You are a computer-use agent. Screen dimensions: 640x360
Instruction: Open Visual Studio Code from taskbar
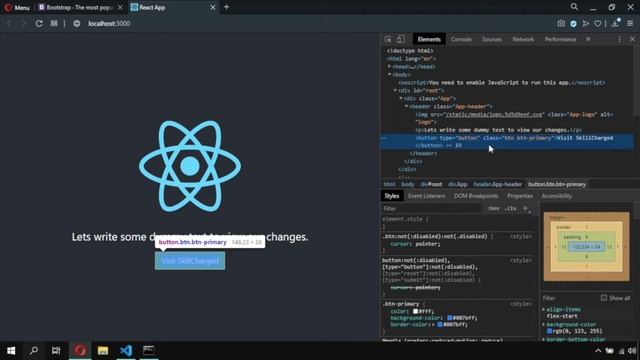126,351
